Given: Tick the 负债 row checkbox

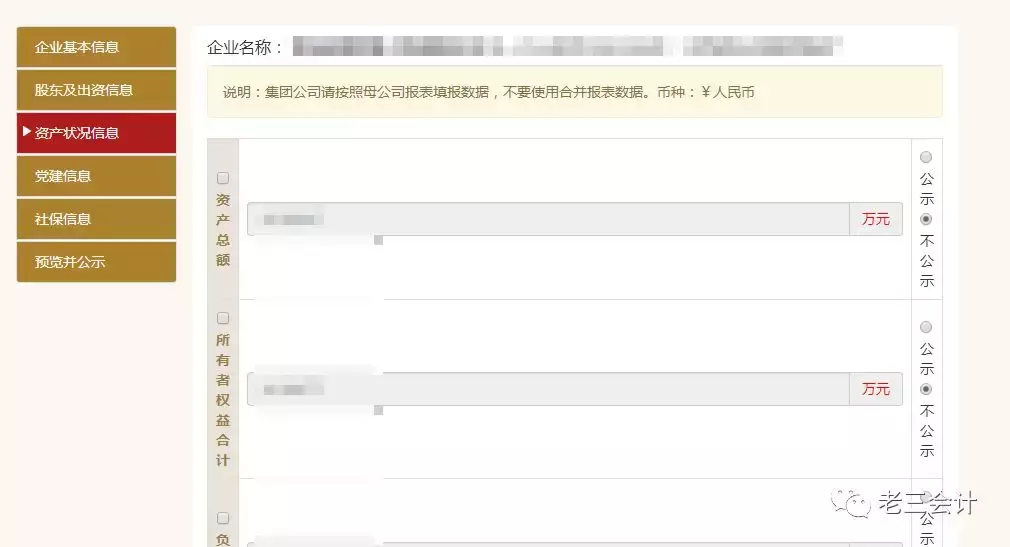Looking at the screenshot, I should click(x=223, y=518).
